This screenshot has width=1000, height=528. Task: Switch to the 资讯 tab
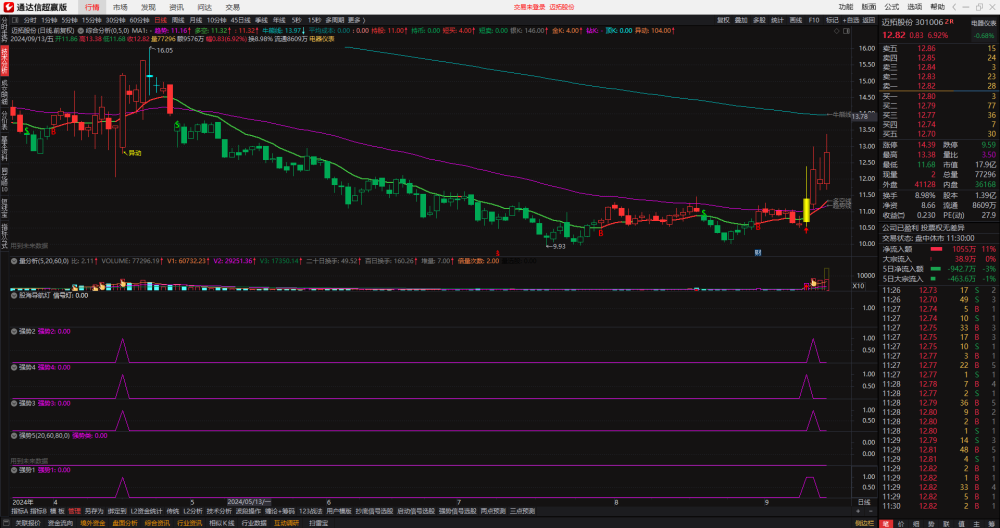coord(176,7)
